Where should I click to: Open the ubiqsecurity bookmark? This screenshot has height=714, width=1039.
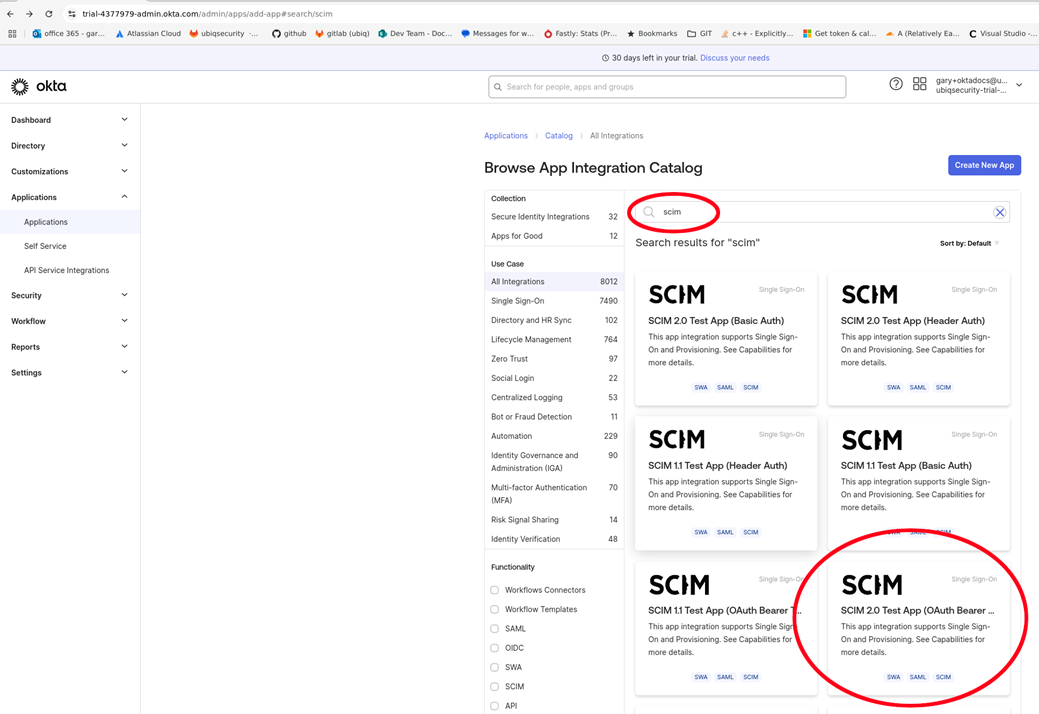pos(223,33)
